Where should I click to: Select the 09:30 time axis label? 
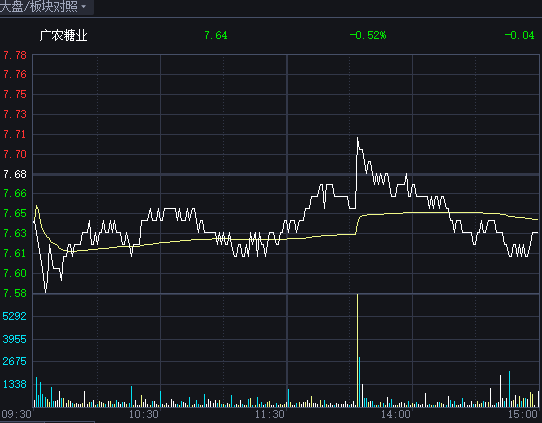(x=16, y=414)
